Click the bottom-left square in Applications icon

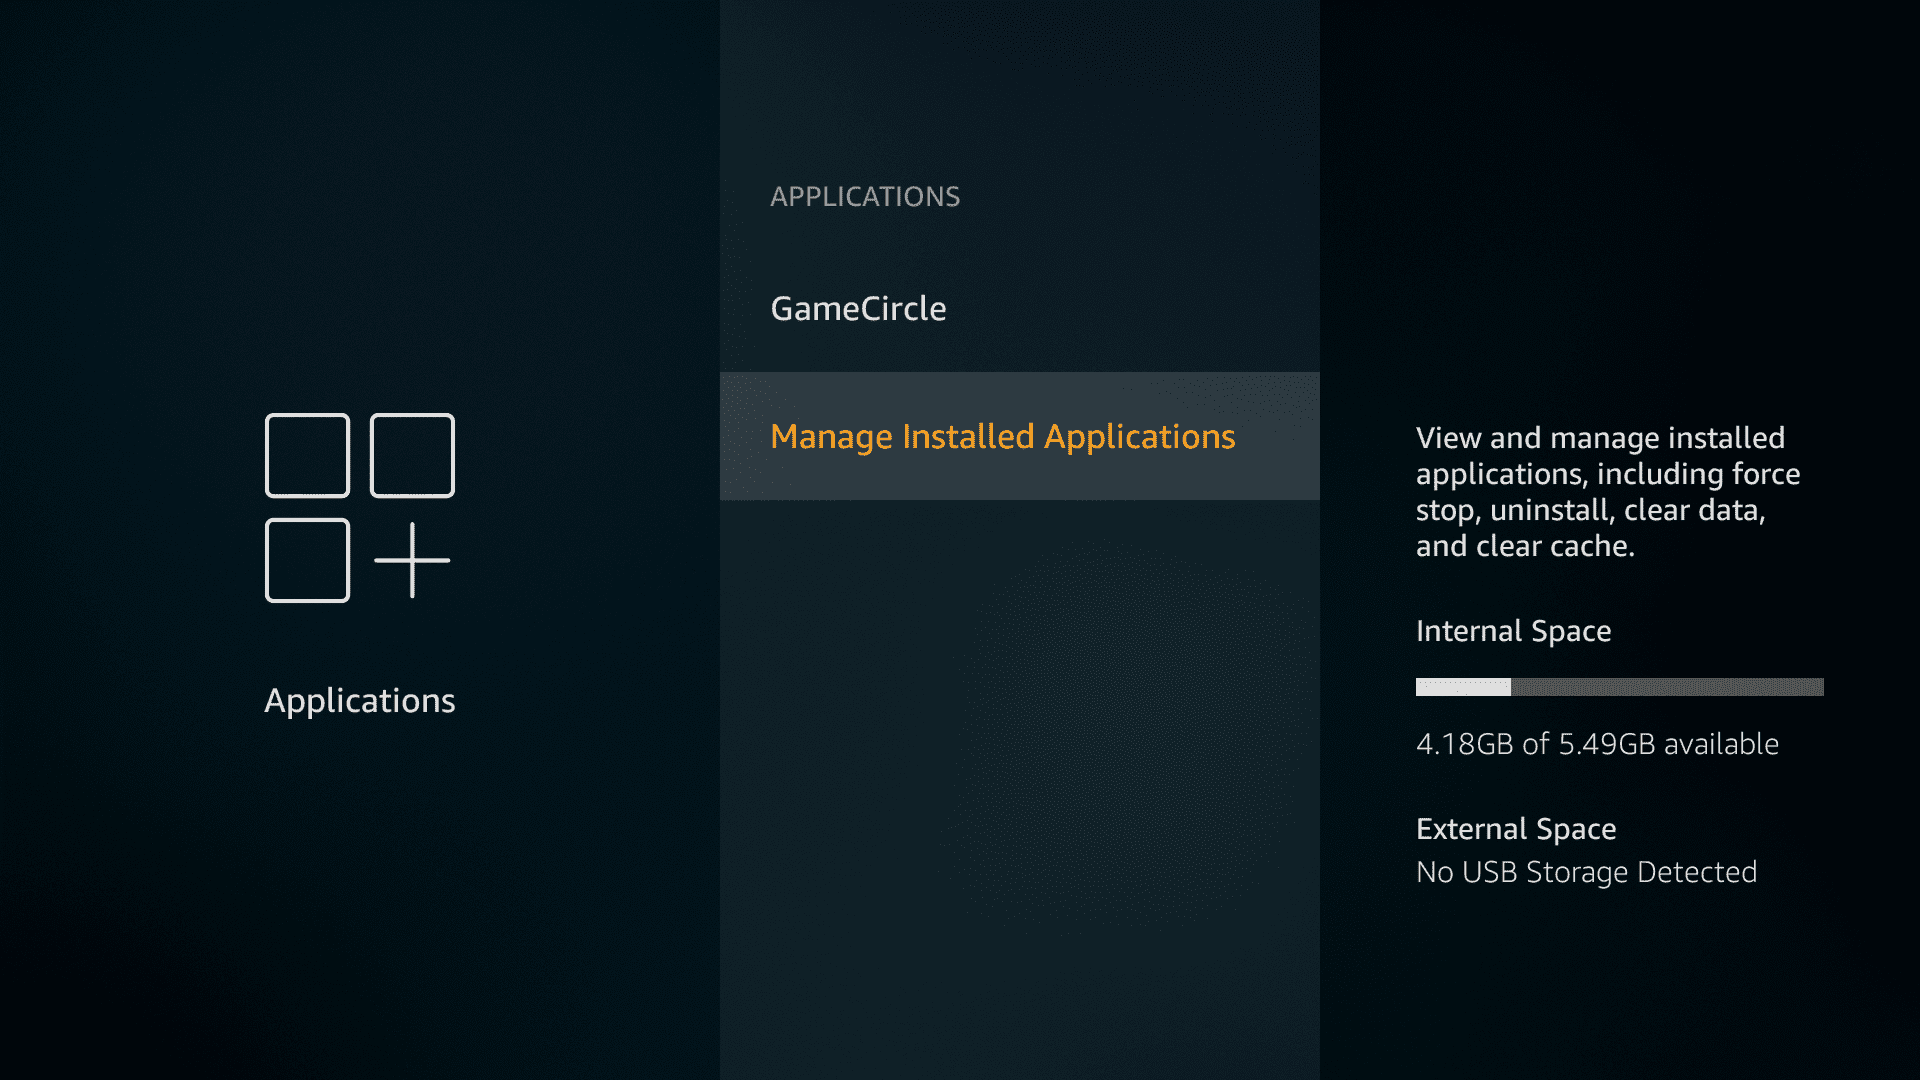coord(307,562)
